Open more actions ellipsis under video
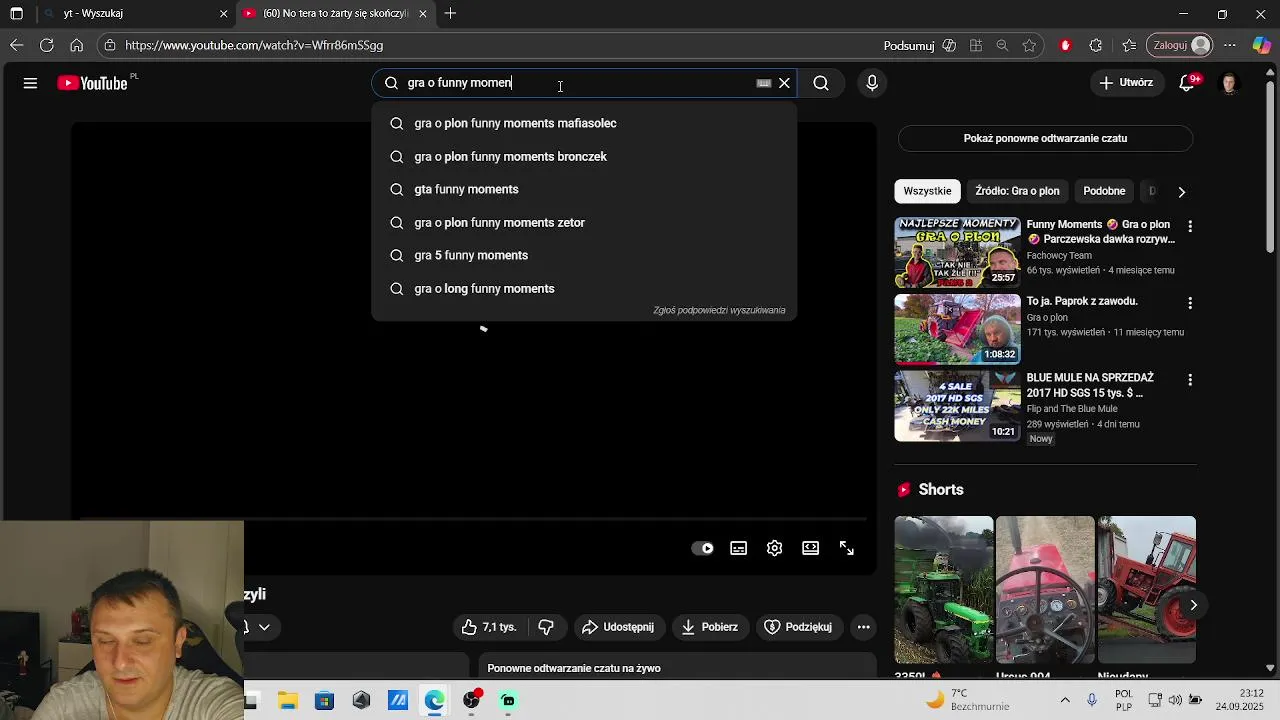 point(864,627)
